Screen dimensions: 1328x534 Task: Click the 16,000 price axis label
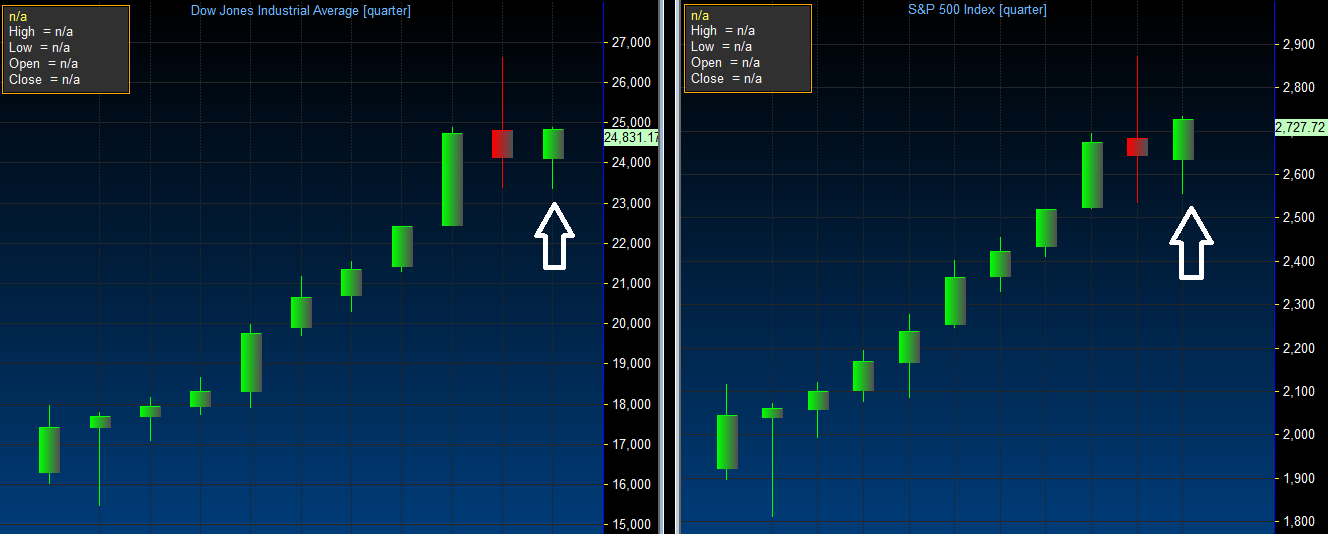pos(631,484)
